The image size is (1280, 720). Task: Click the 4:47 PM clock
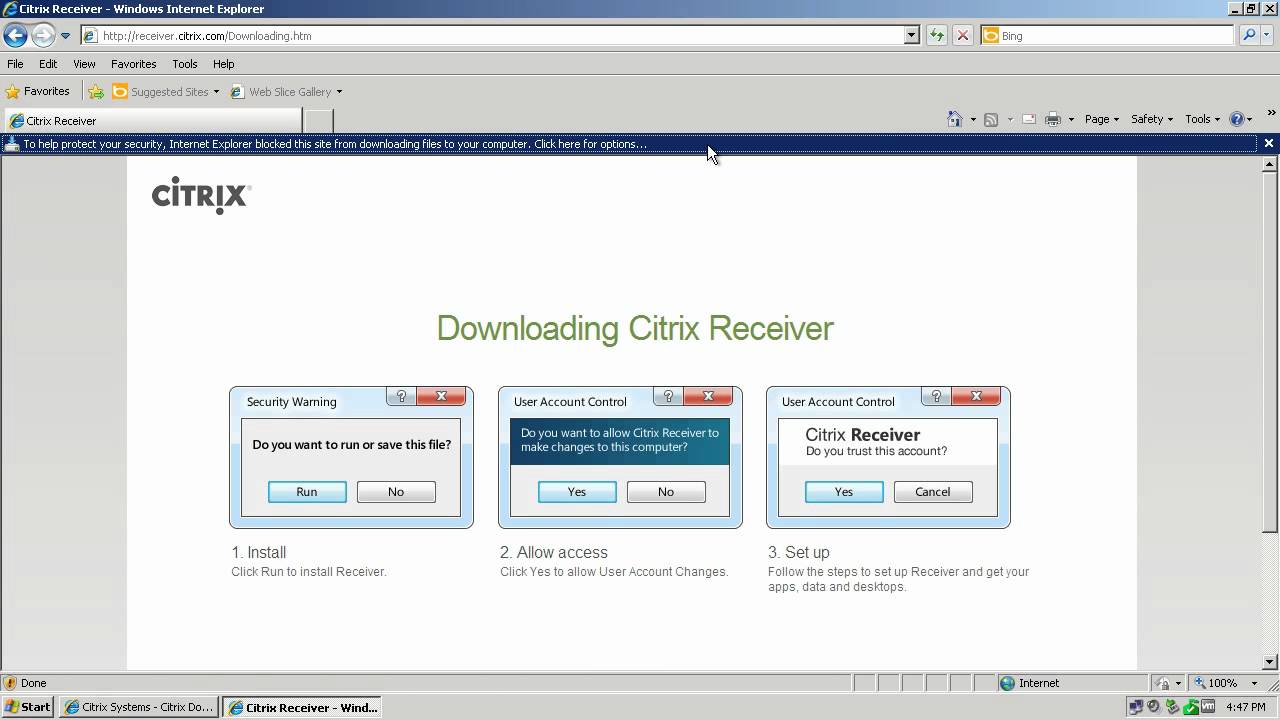click(x=1246, y=707)
